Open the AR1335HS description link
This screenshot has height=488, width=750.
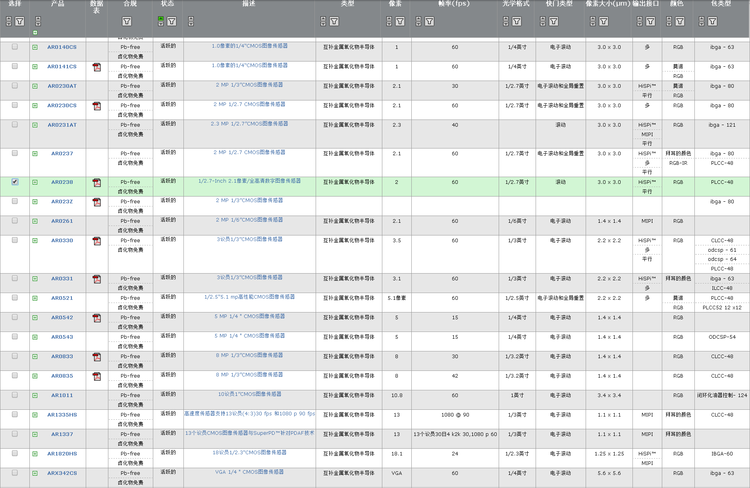coord(249,413)
